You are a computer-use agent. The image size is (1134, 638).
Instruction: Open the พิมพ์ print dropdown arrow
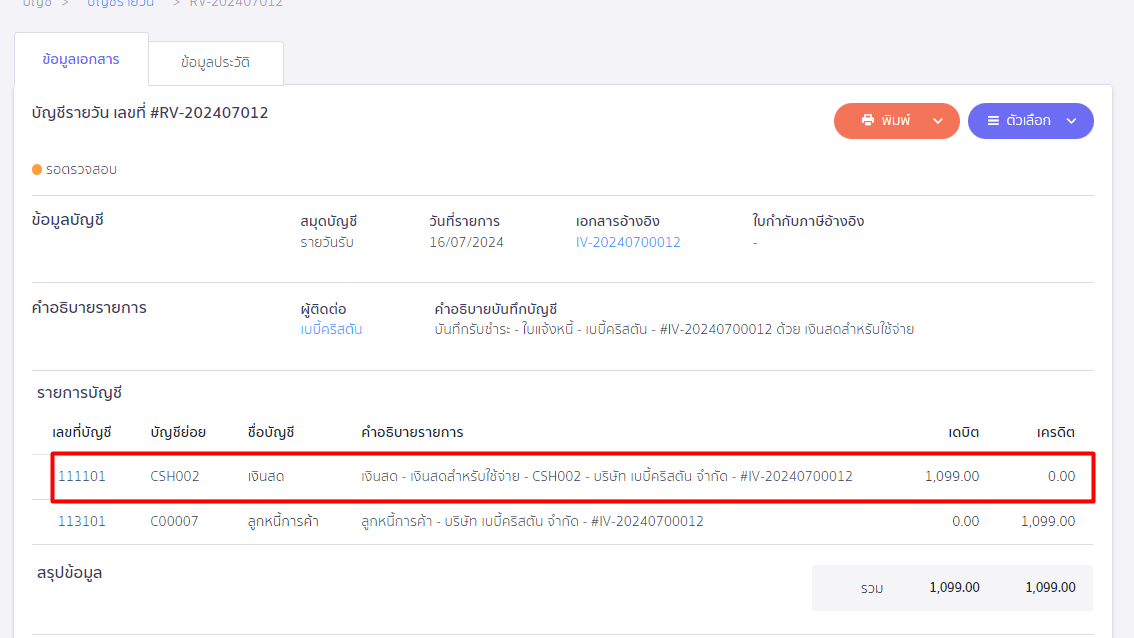click(x=938, y=120)
